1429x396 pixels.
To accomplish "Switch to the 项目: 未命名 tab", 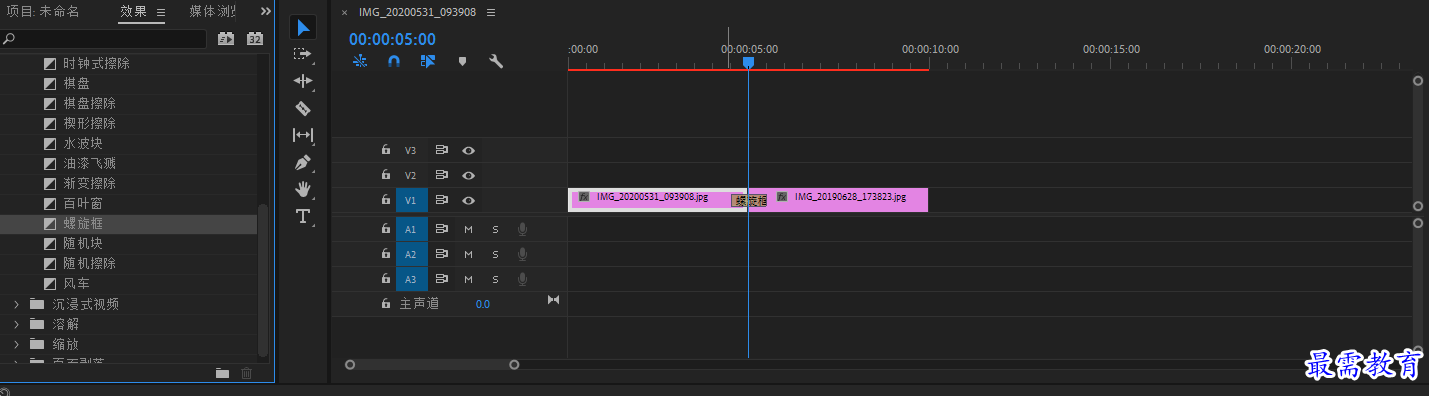I will (43, 12).
